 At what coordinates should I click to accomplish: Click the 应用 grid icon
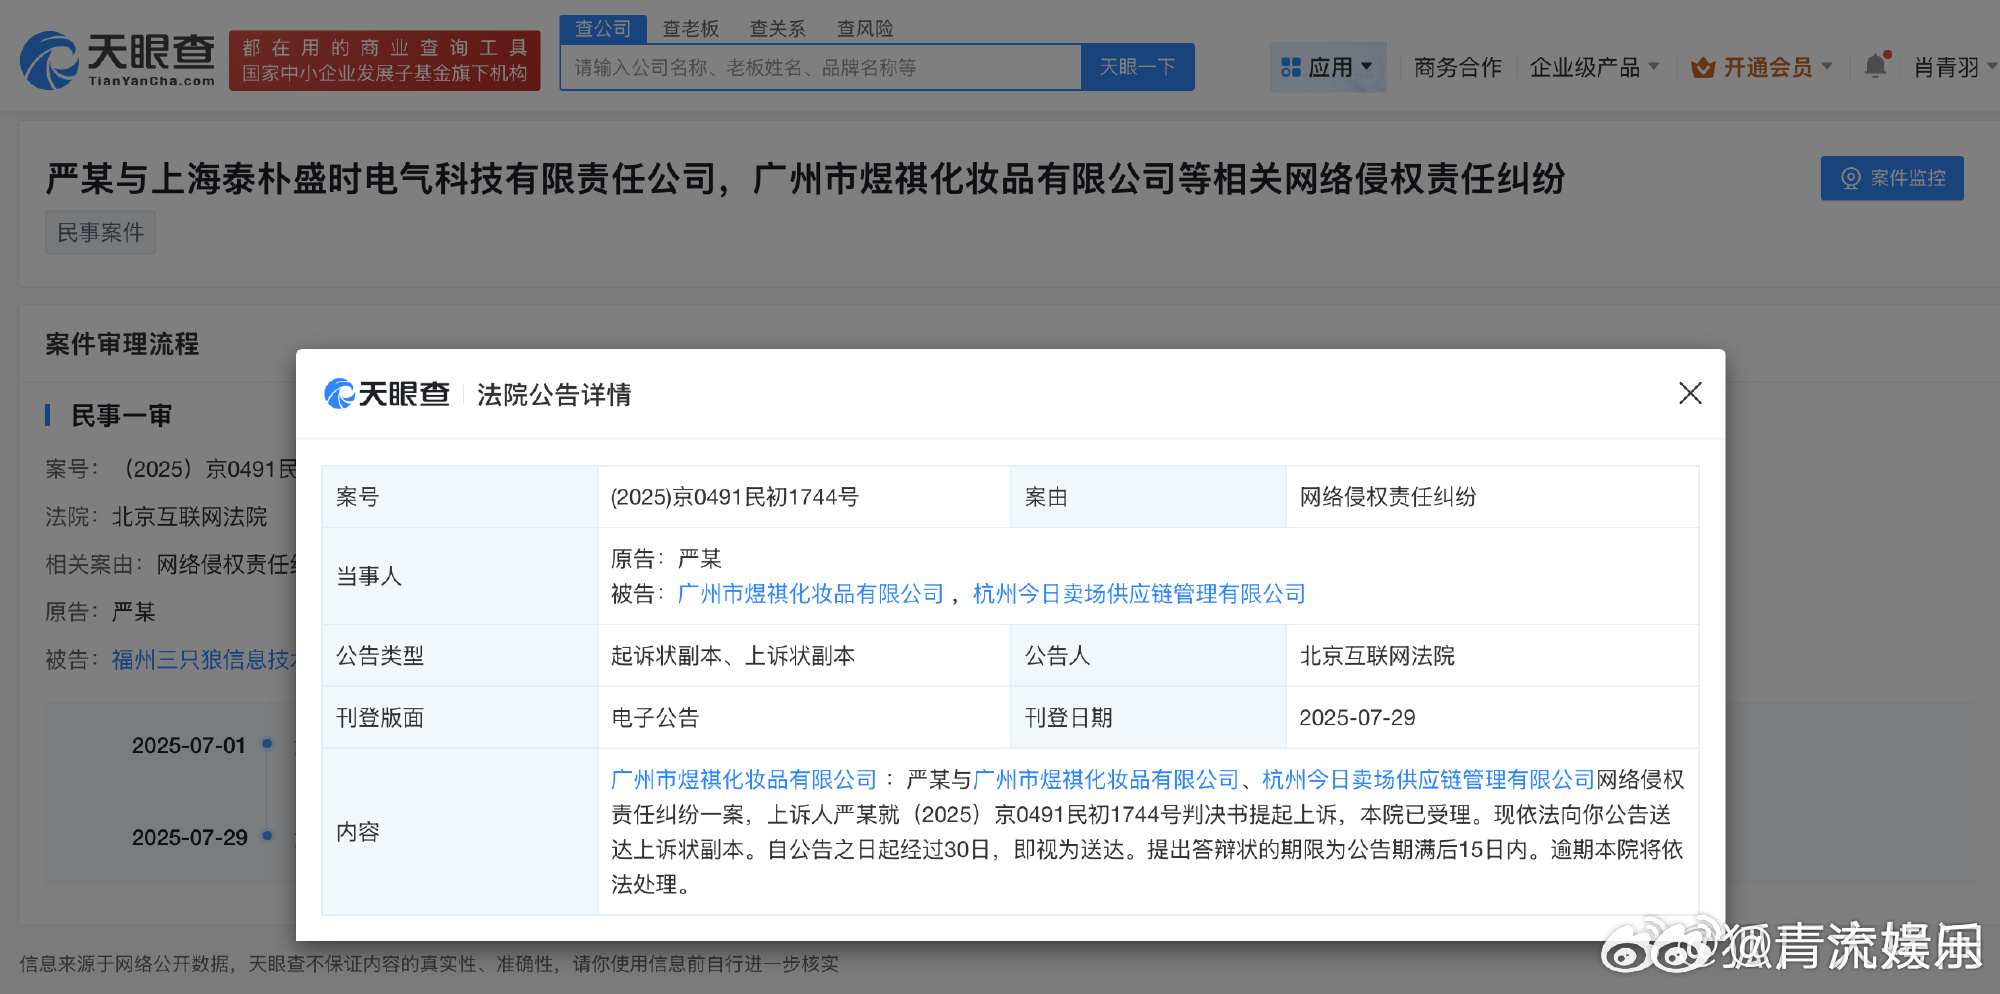coord(1291,68)
